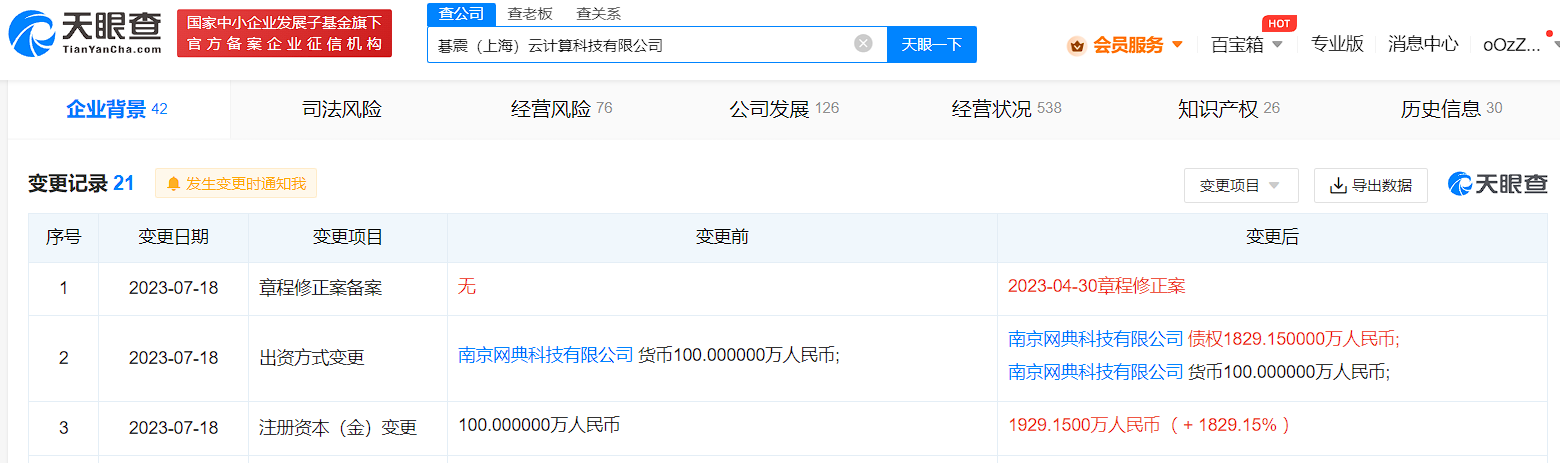The image size is (1560, 463).
Task: Go to the 专业版 professional version
Action: point(1337,44)
